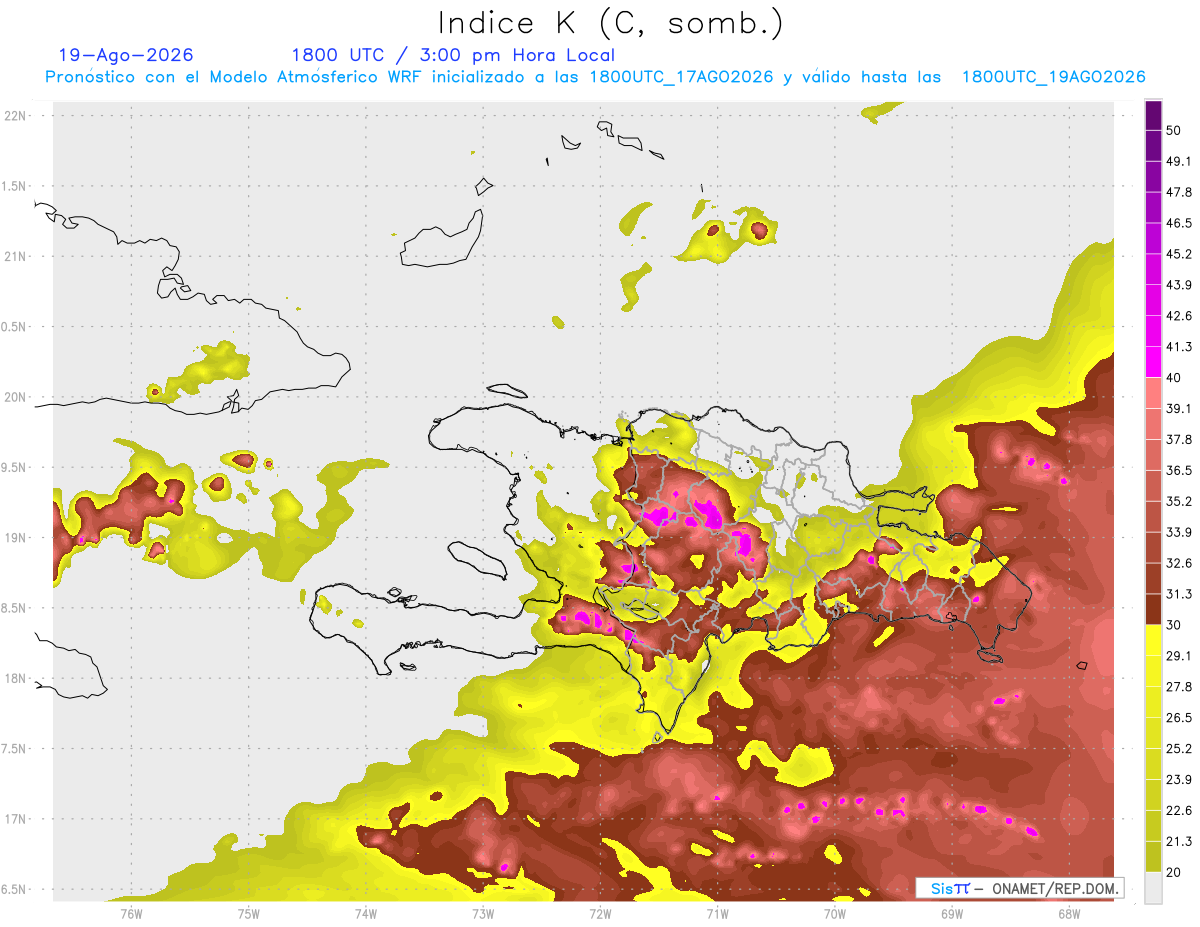
Task: Click the colorbar label '35.2'
Action: tap(1179, 501)
